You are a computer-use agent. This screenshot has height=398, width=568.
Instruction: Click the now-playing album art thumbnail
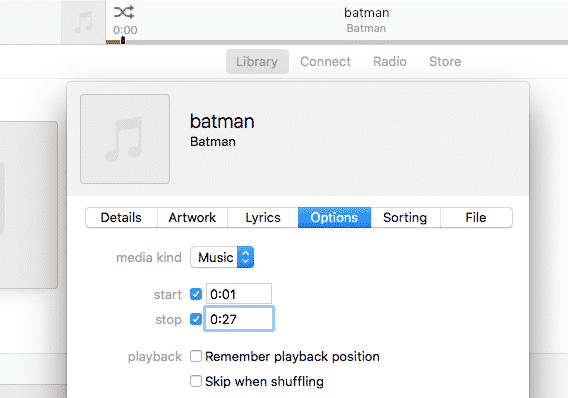point(83,22)
